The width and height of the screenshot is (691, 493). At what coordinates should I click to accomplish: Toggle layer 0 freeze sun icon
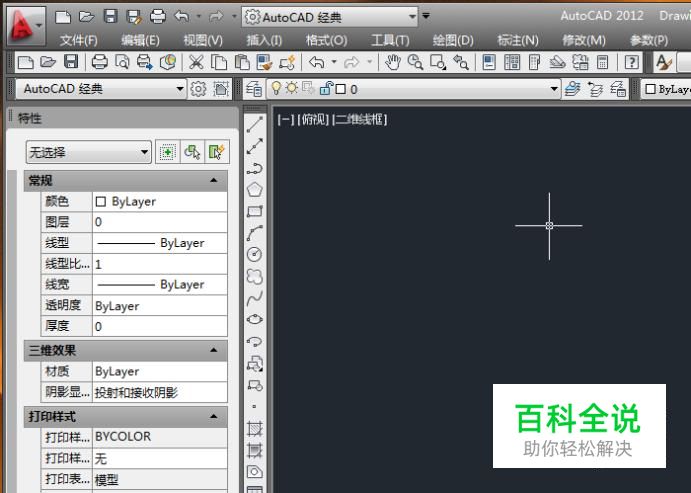coord(292,89)
